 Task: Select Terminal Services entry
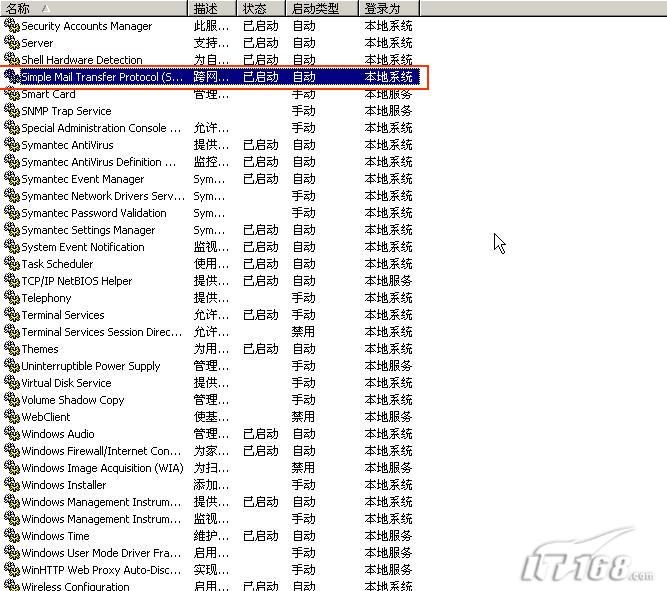pyautogui.click(x=63, y=315)
